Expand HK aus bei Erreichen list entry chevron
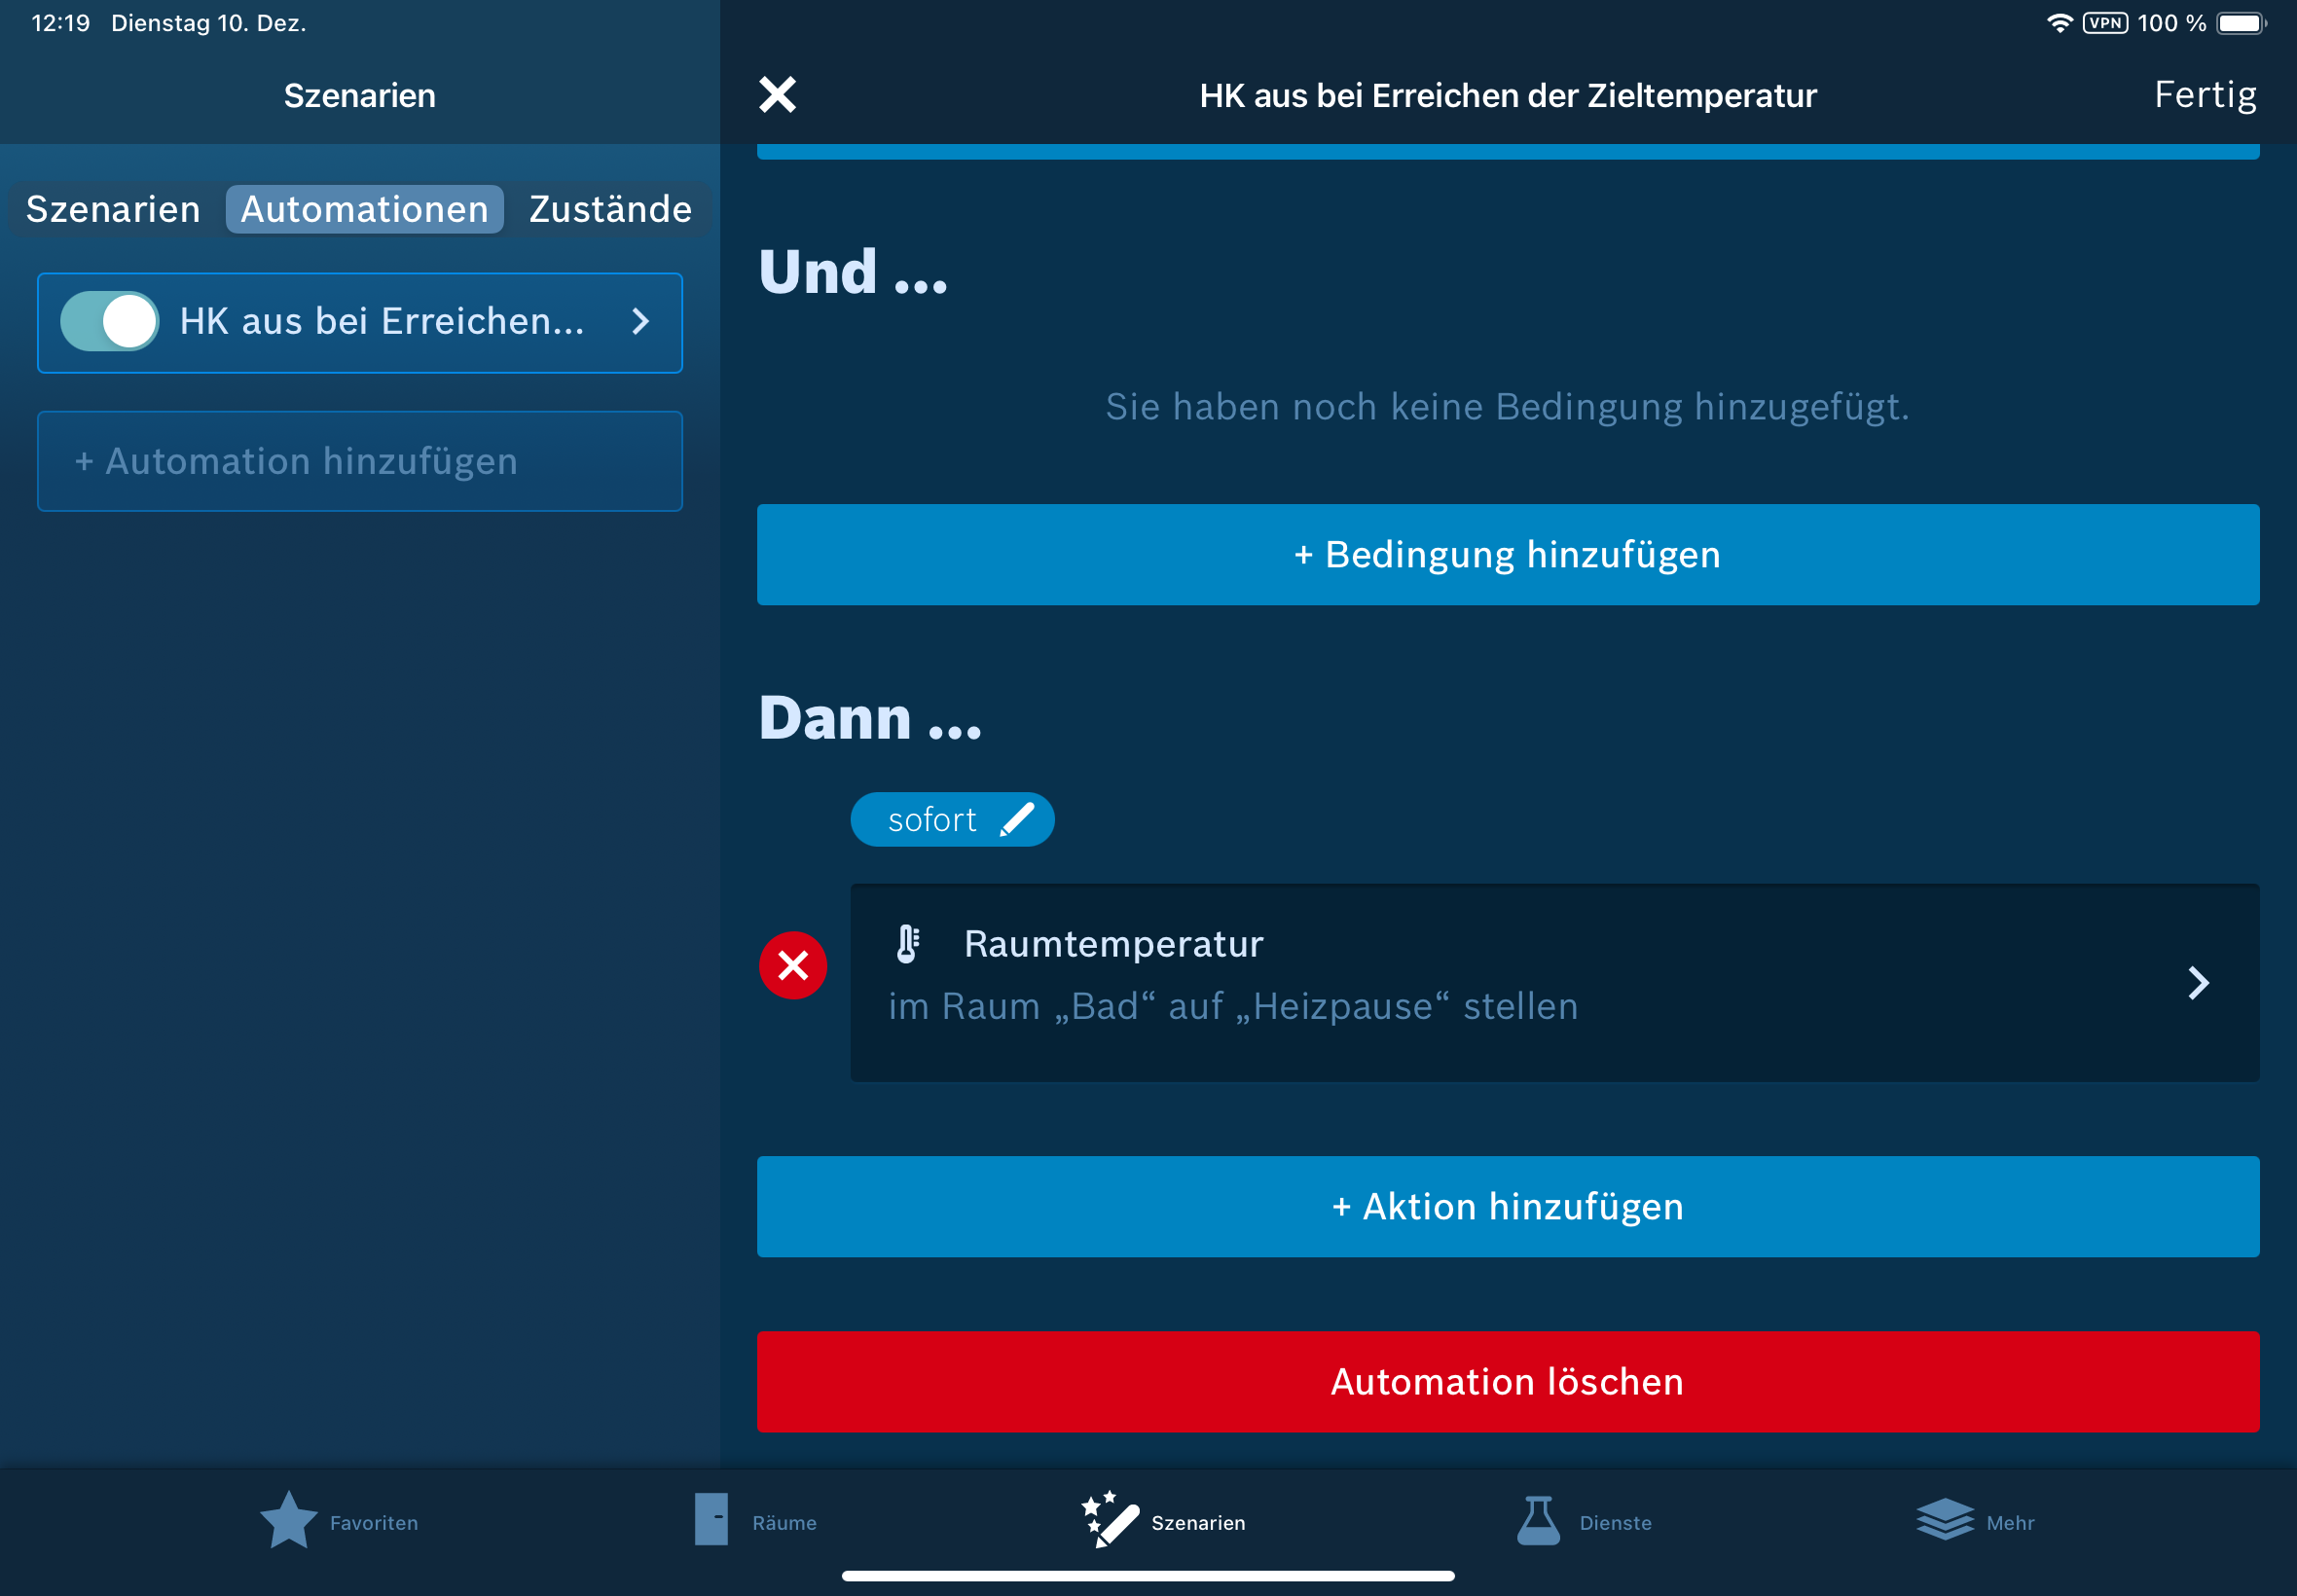The image size is (2297, 1596). pyautogui.click(x=641, y=321)
